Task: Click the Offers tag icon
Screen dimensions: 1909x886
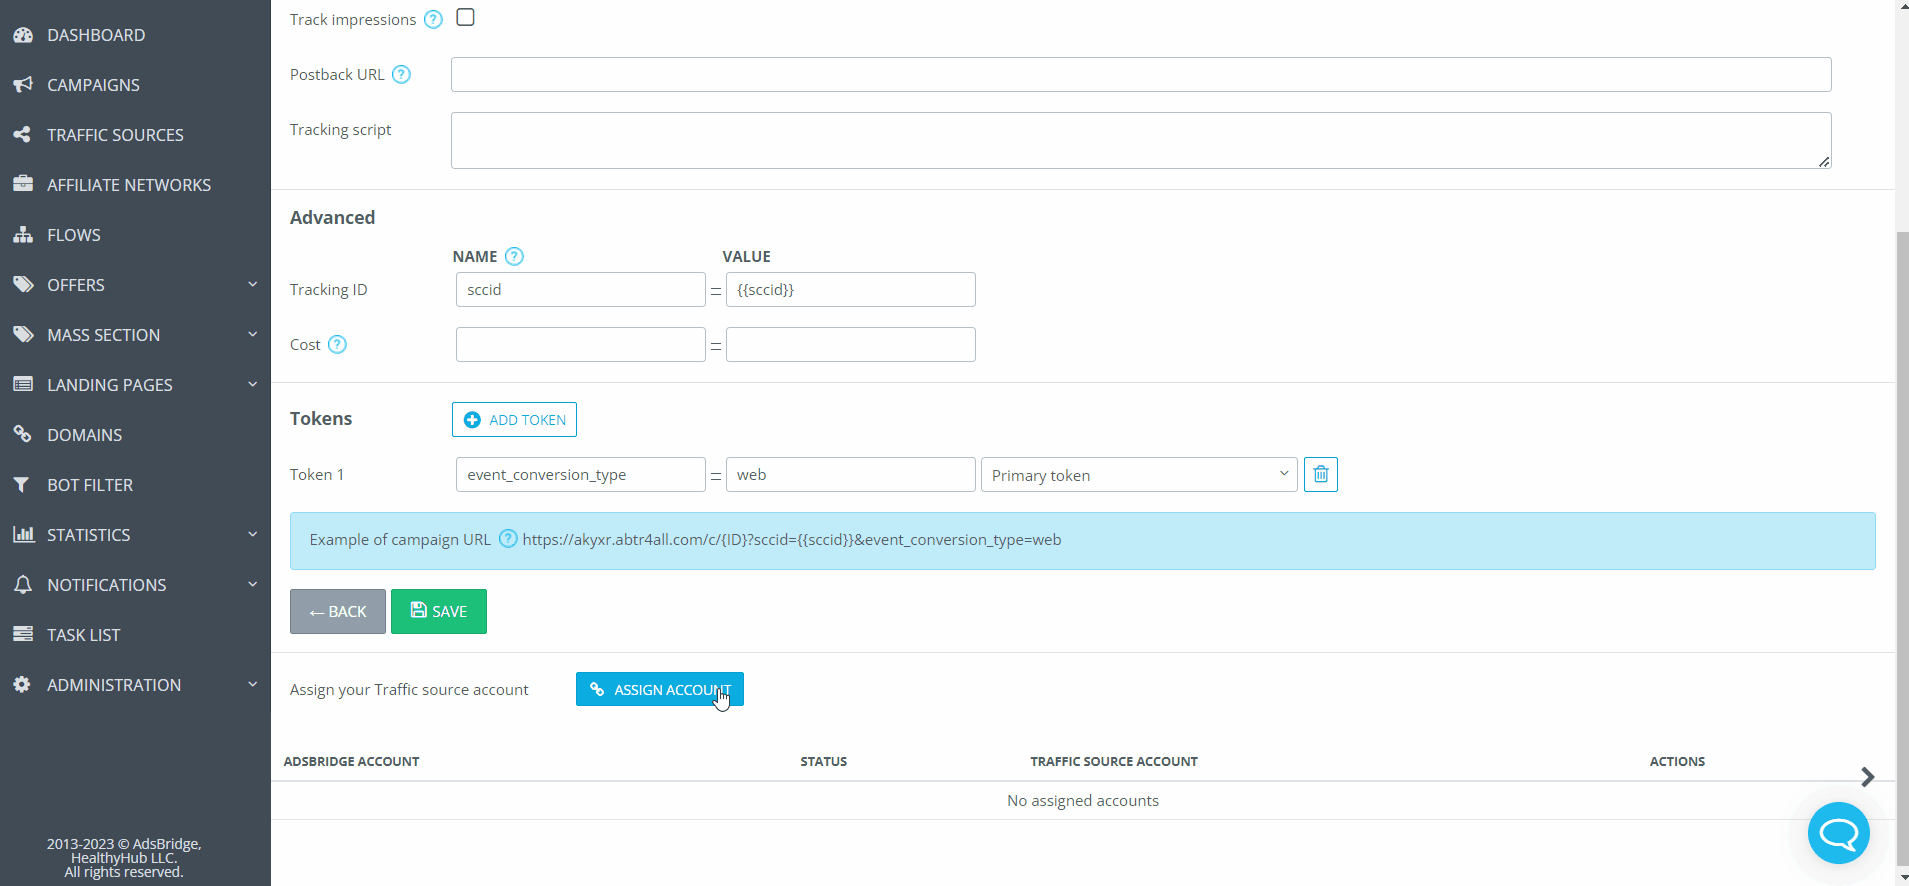Action: (x=23, y=285)
